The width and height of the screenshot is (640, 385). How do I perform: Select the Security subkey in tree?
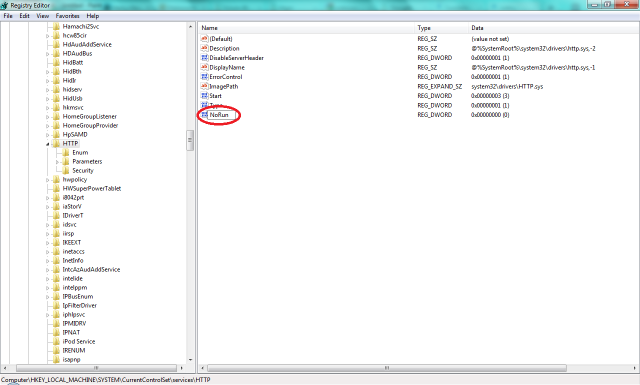click(x=83, y=170)
